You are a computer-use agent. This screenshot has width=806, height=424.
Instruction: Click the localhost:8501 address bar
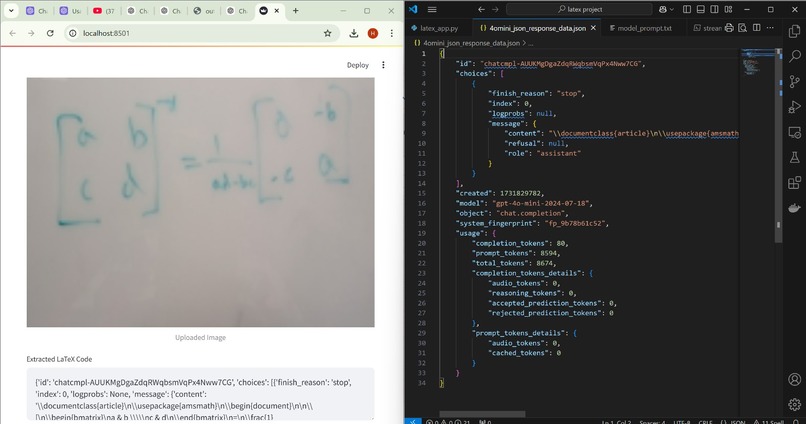[x=200, y=33]
